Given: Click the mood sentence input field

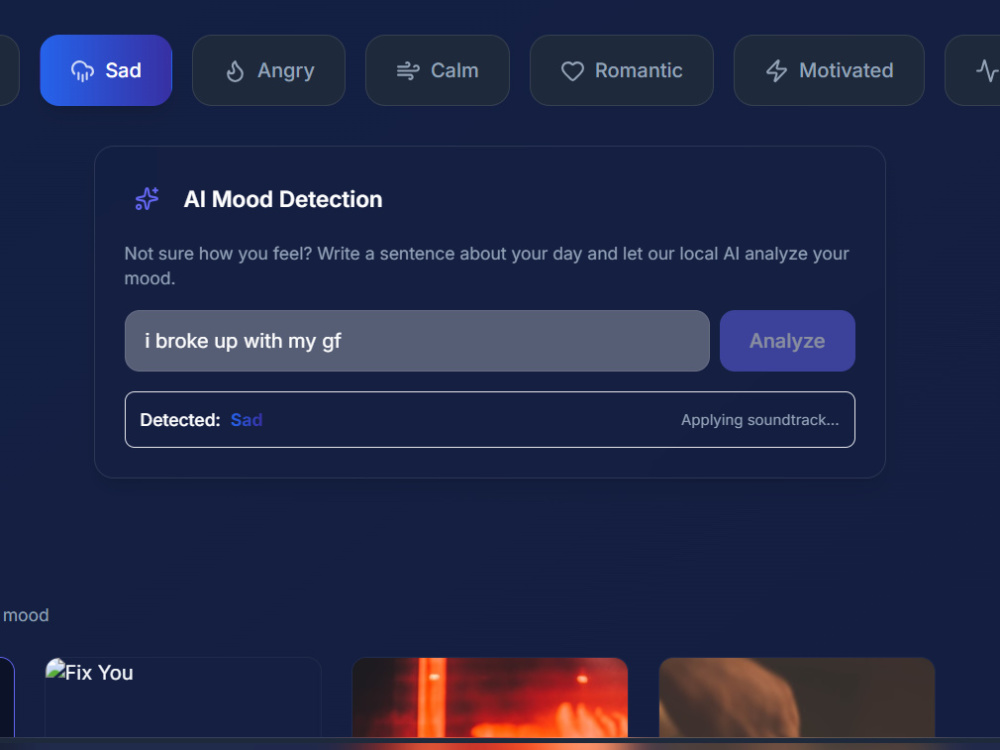Looking at the screenshot, I should [417, 341].
